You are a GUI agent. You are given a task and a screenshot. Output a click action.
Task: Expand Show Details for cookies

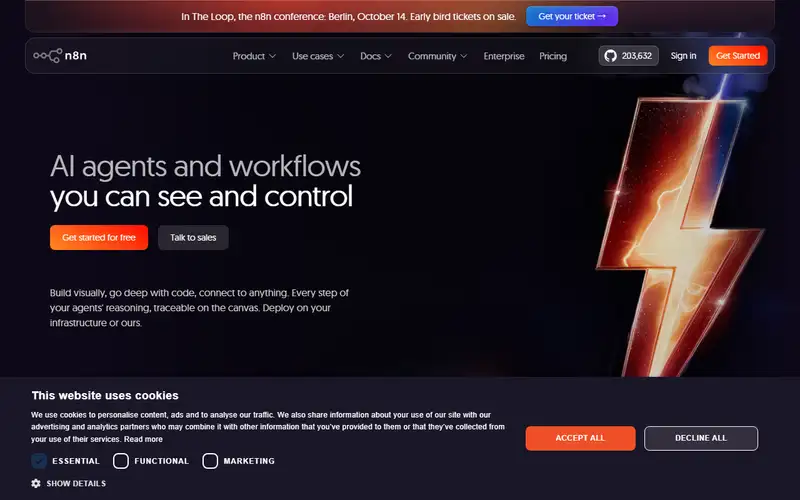[76, 483]
